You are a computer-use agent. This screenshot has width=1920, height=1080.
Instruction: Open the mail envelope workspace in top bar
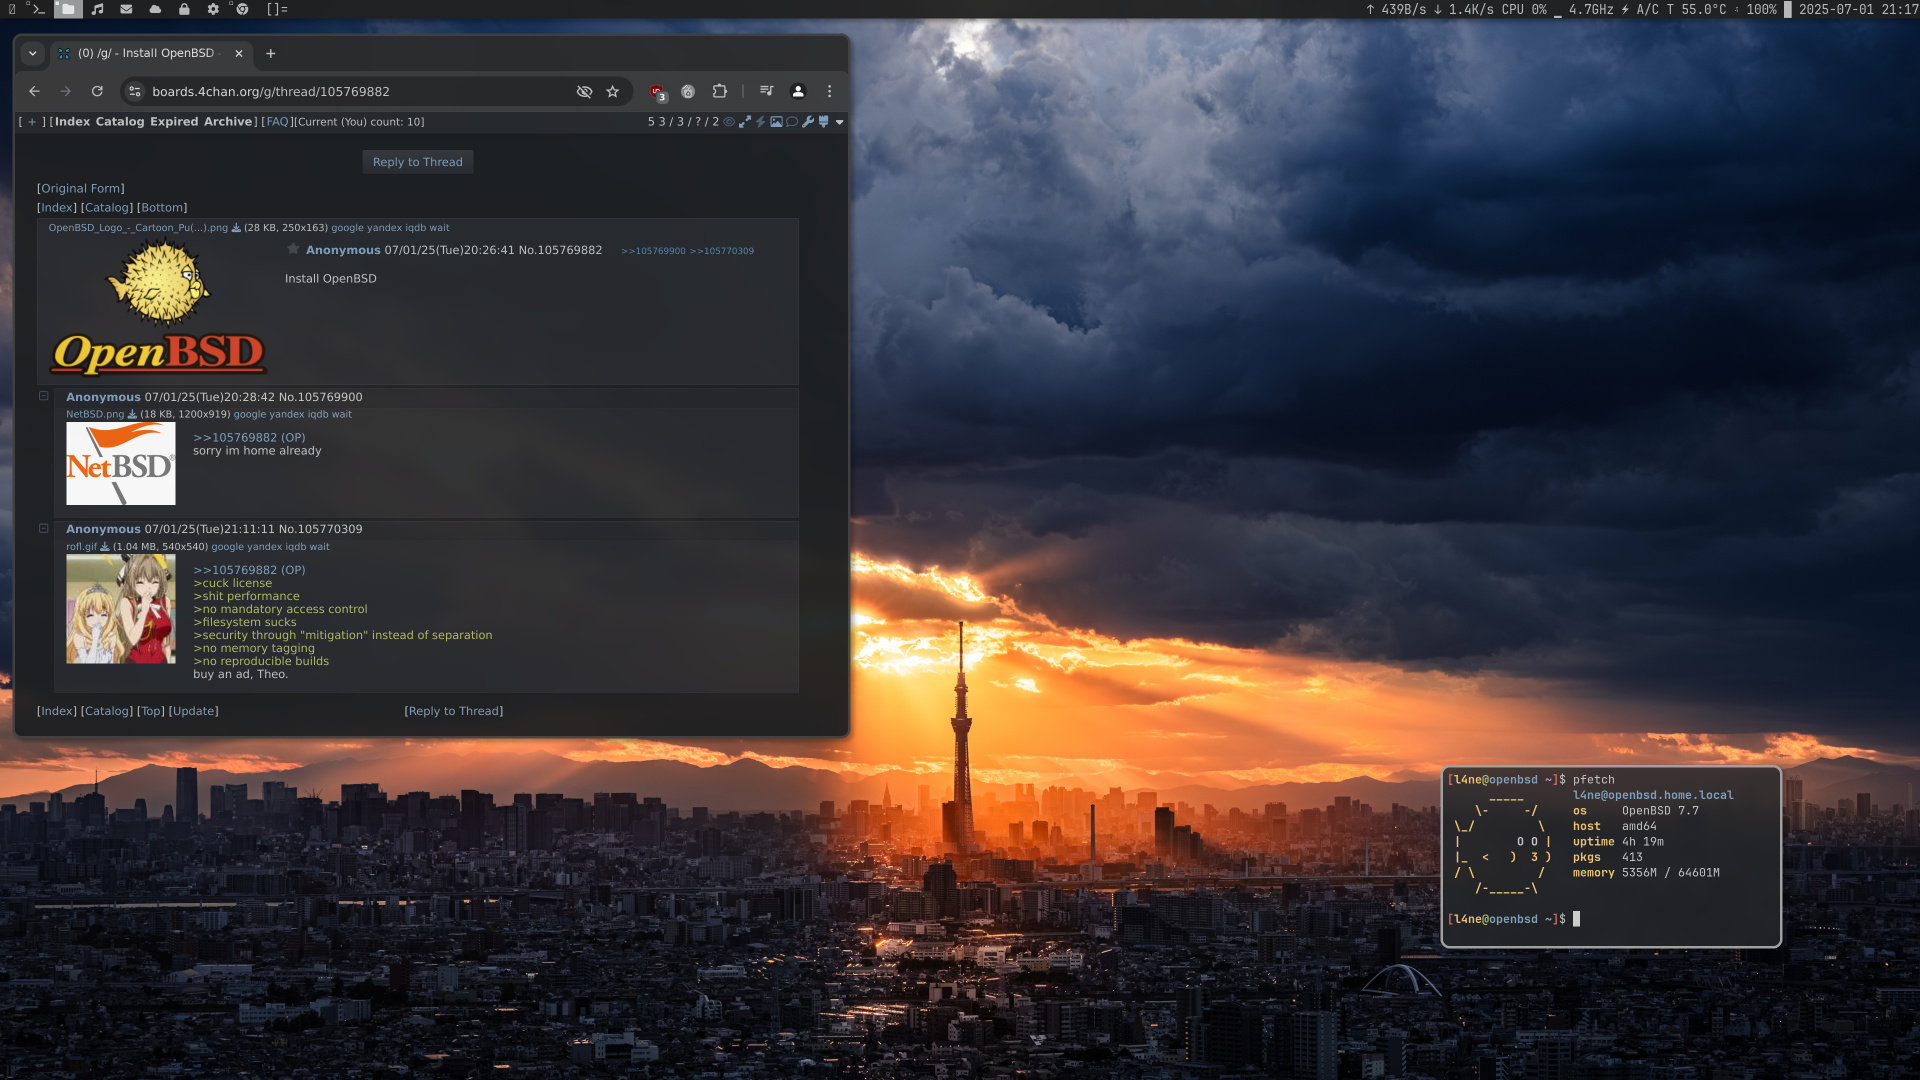[x=126, y=9]
